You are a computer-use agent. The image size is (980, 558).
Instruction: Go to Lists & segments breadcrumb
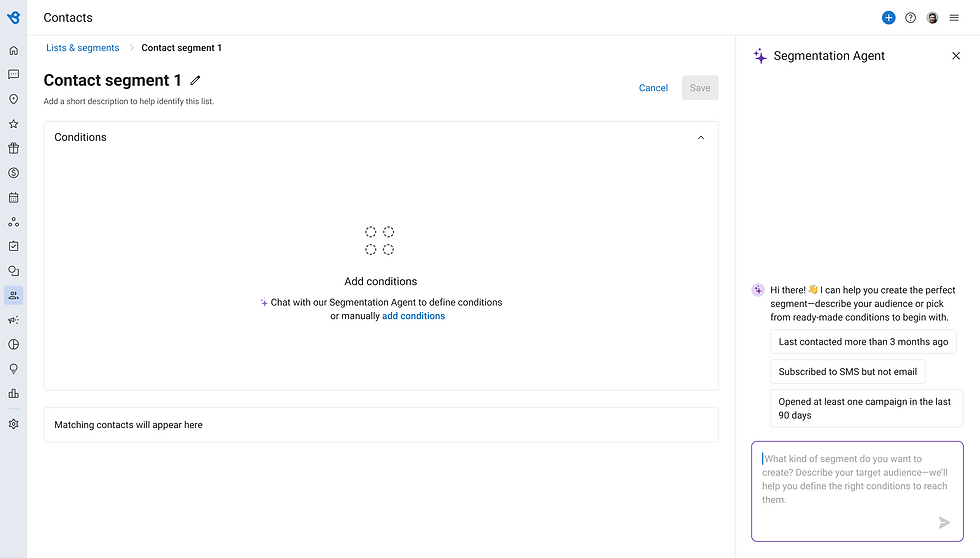point(82,47)
